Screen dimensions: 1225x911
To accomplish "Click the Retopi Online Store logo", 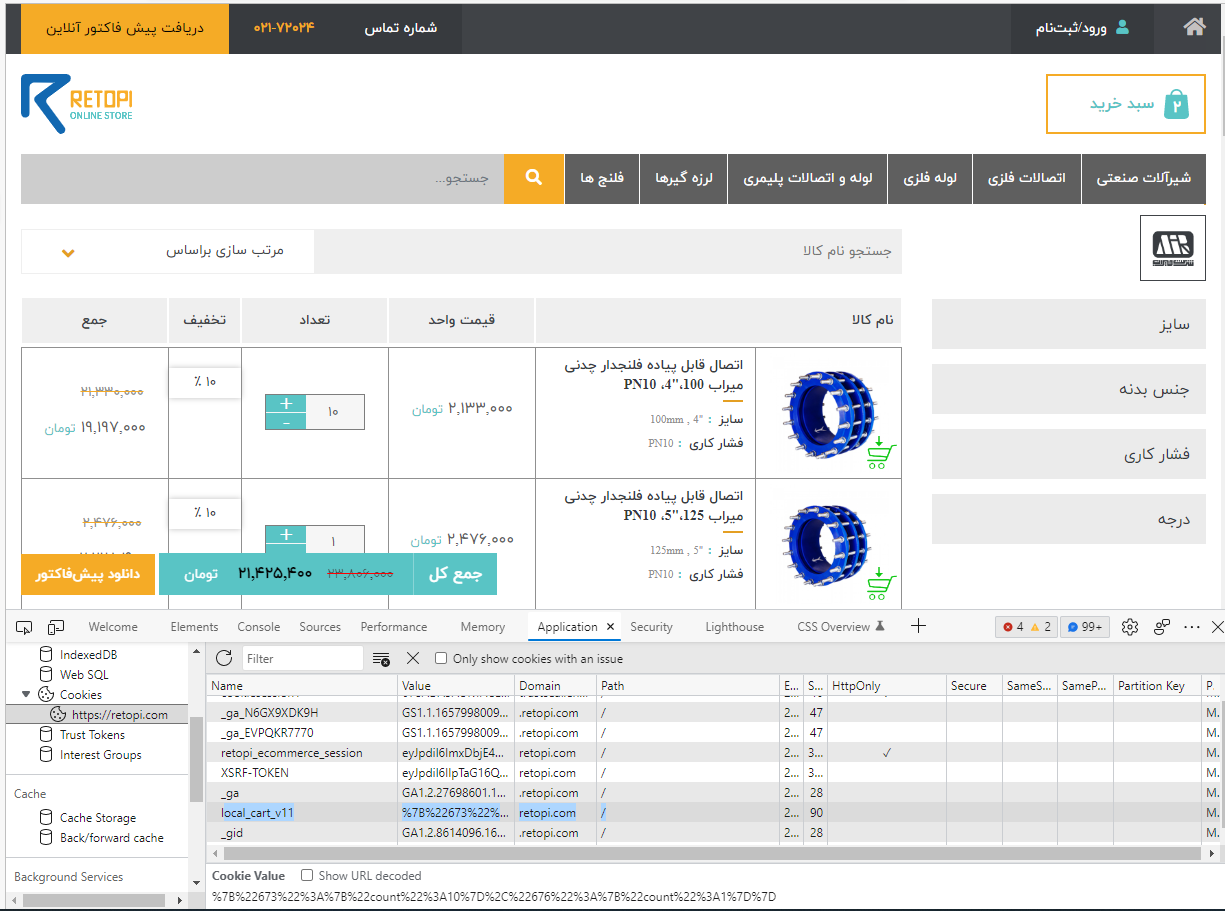I will tap(77, 105).
